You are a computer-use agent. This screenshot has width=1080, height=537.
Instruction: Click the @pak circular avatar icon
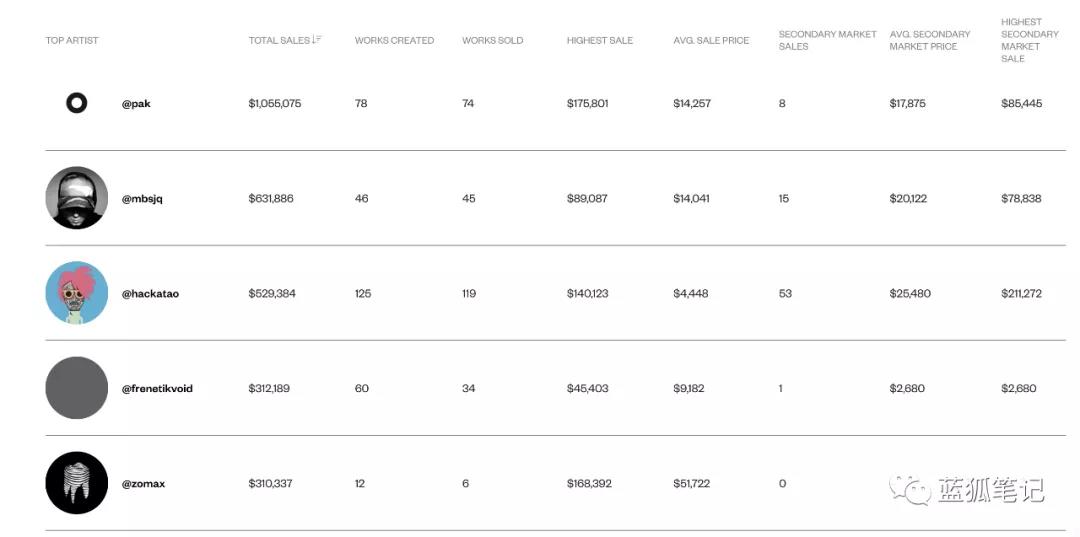coord(76,103)
